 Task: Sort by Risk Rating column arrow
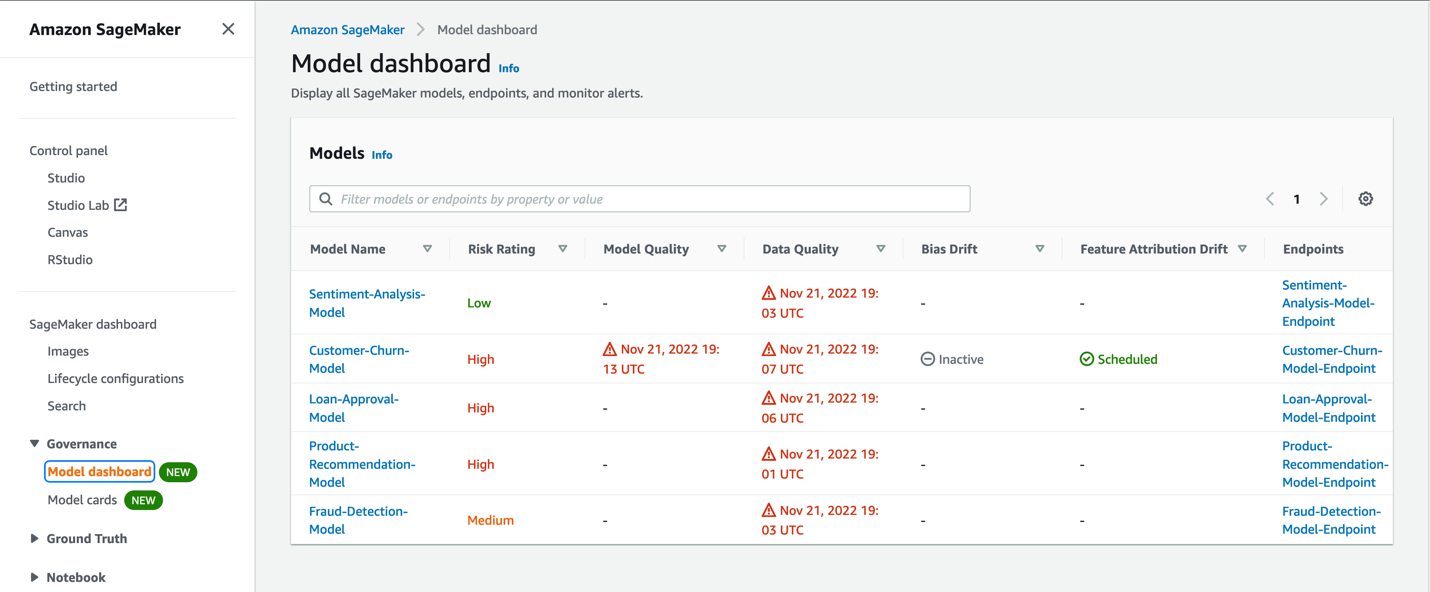click(x=563, y=249)
